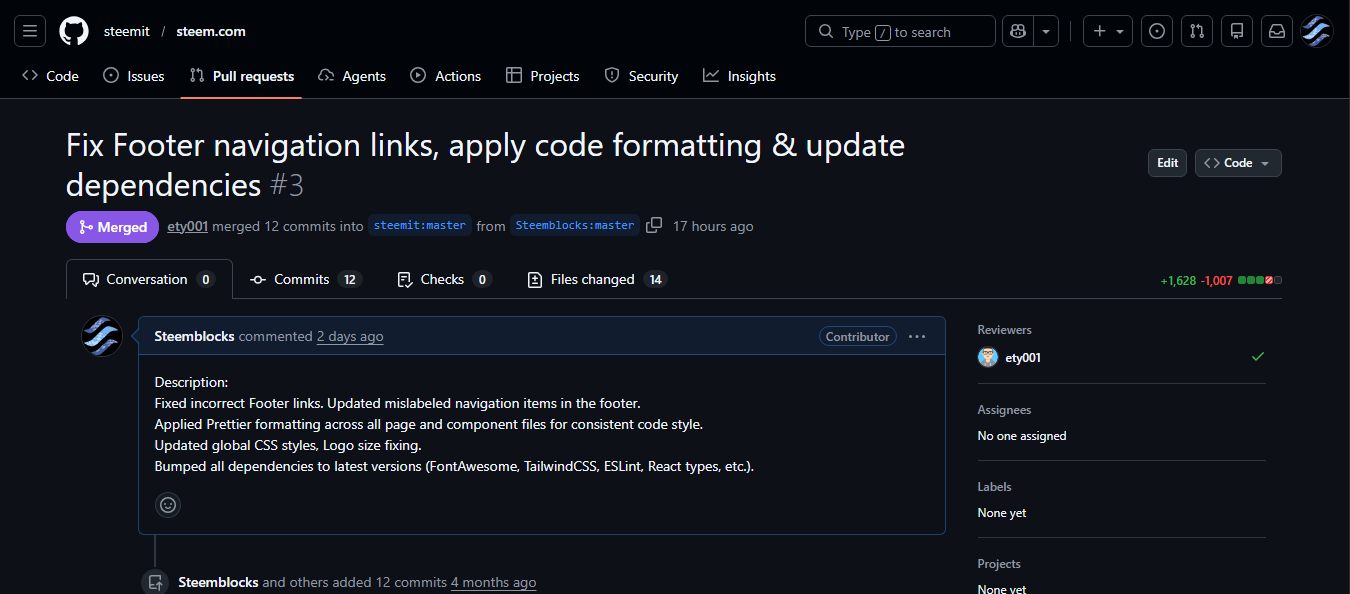
Task: Click the Edit title button
Action: pos(1167,163)
